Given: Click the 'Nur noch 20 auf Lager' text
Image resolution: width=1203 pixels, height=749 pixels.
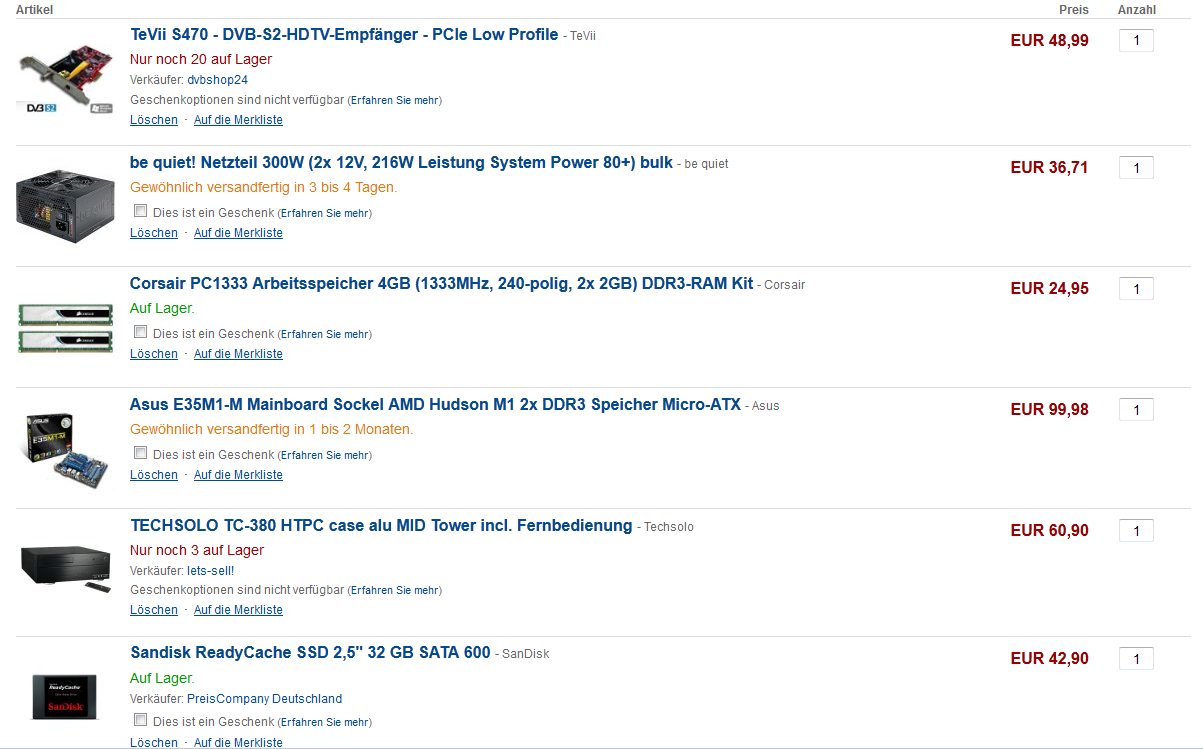Looking at the screenshot, I should coord(201,59).
